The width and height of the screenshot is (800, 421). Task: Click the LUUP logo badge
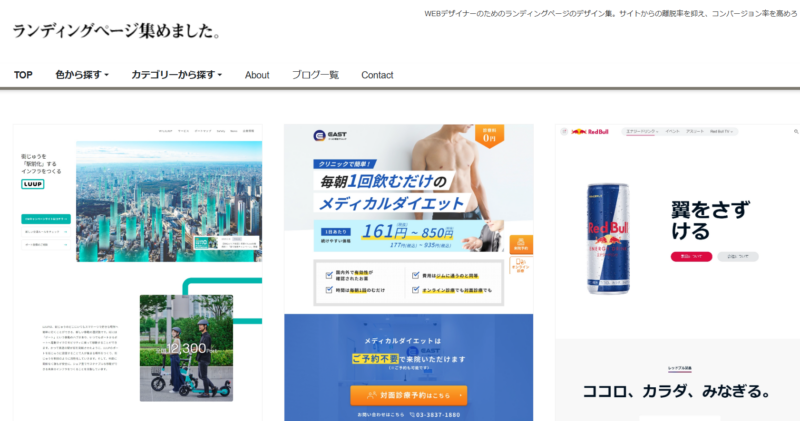33,184
